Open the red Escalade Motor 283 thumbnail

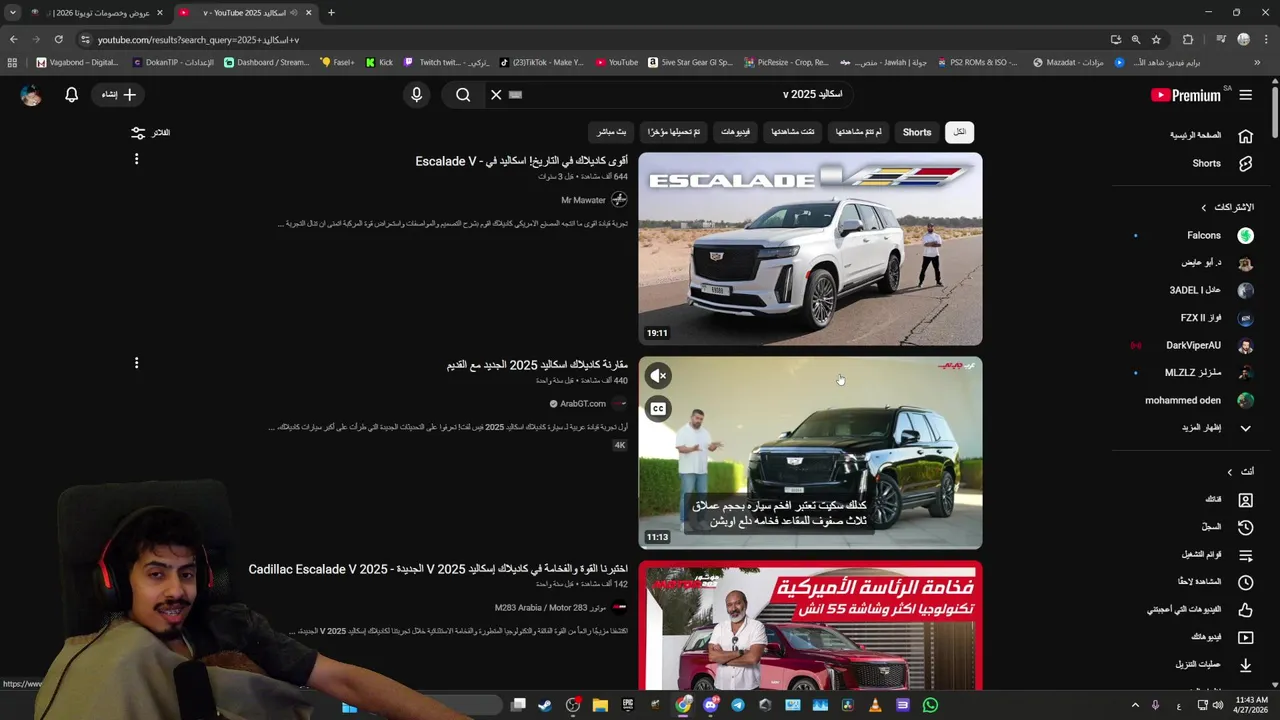[x=811, y=626]
